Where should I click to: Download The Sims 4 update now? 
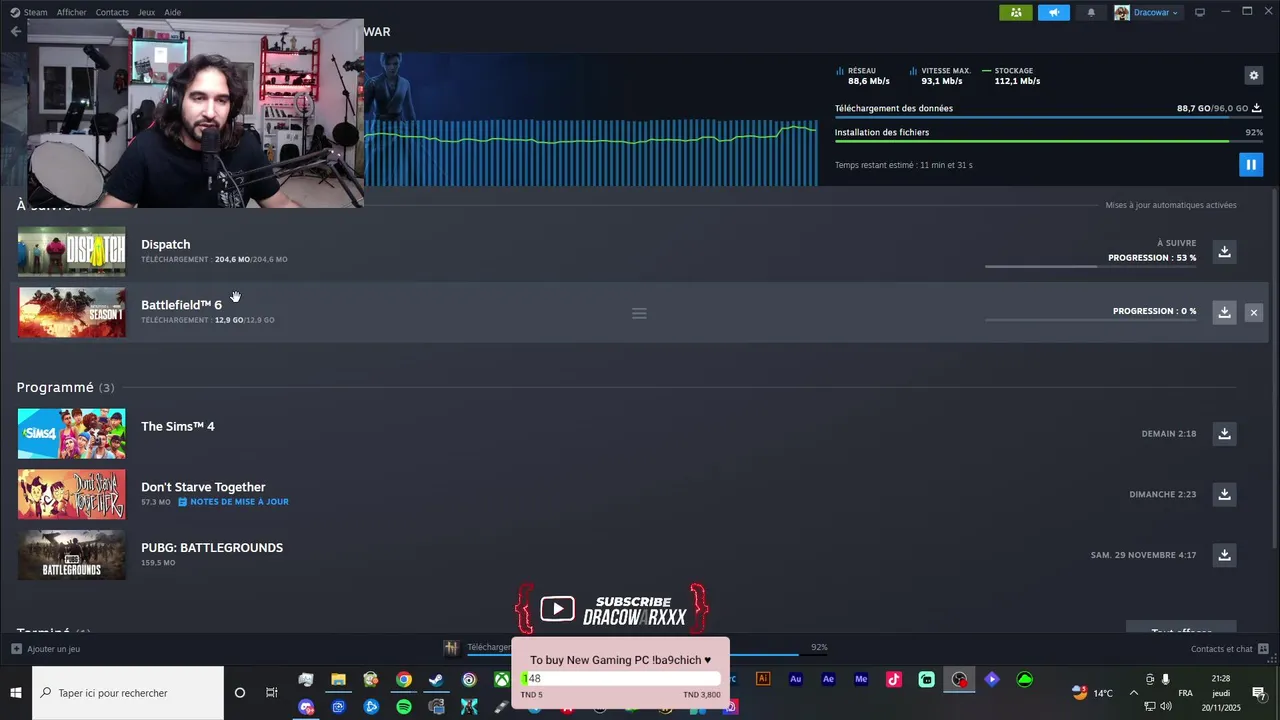1224,433
